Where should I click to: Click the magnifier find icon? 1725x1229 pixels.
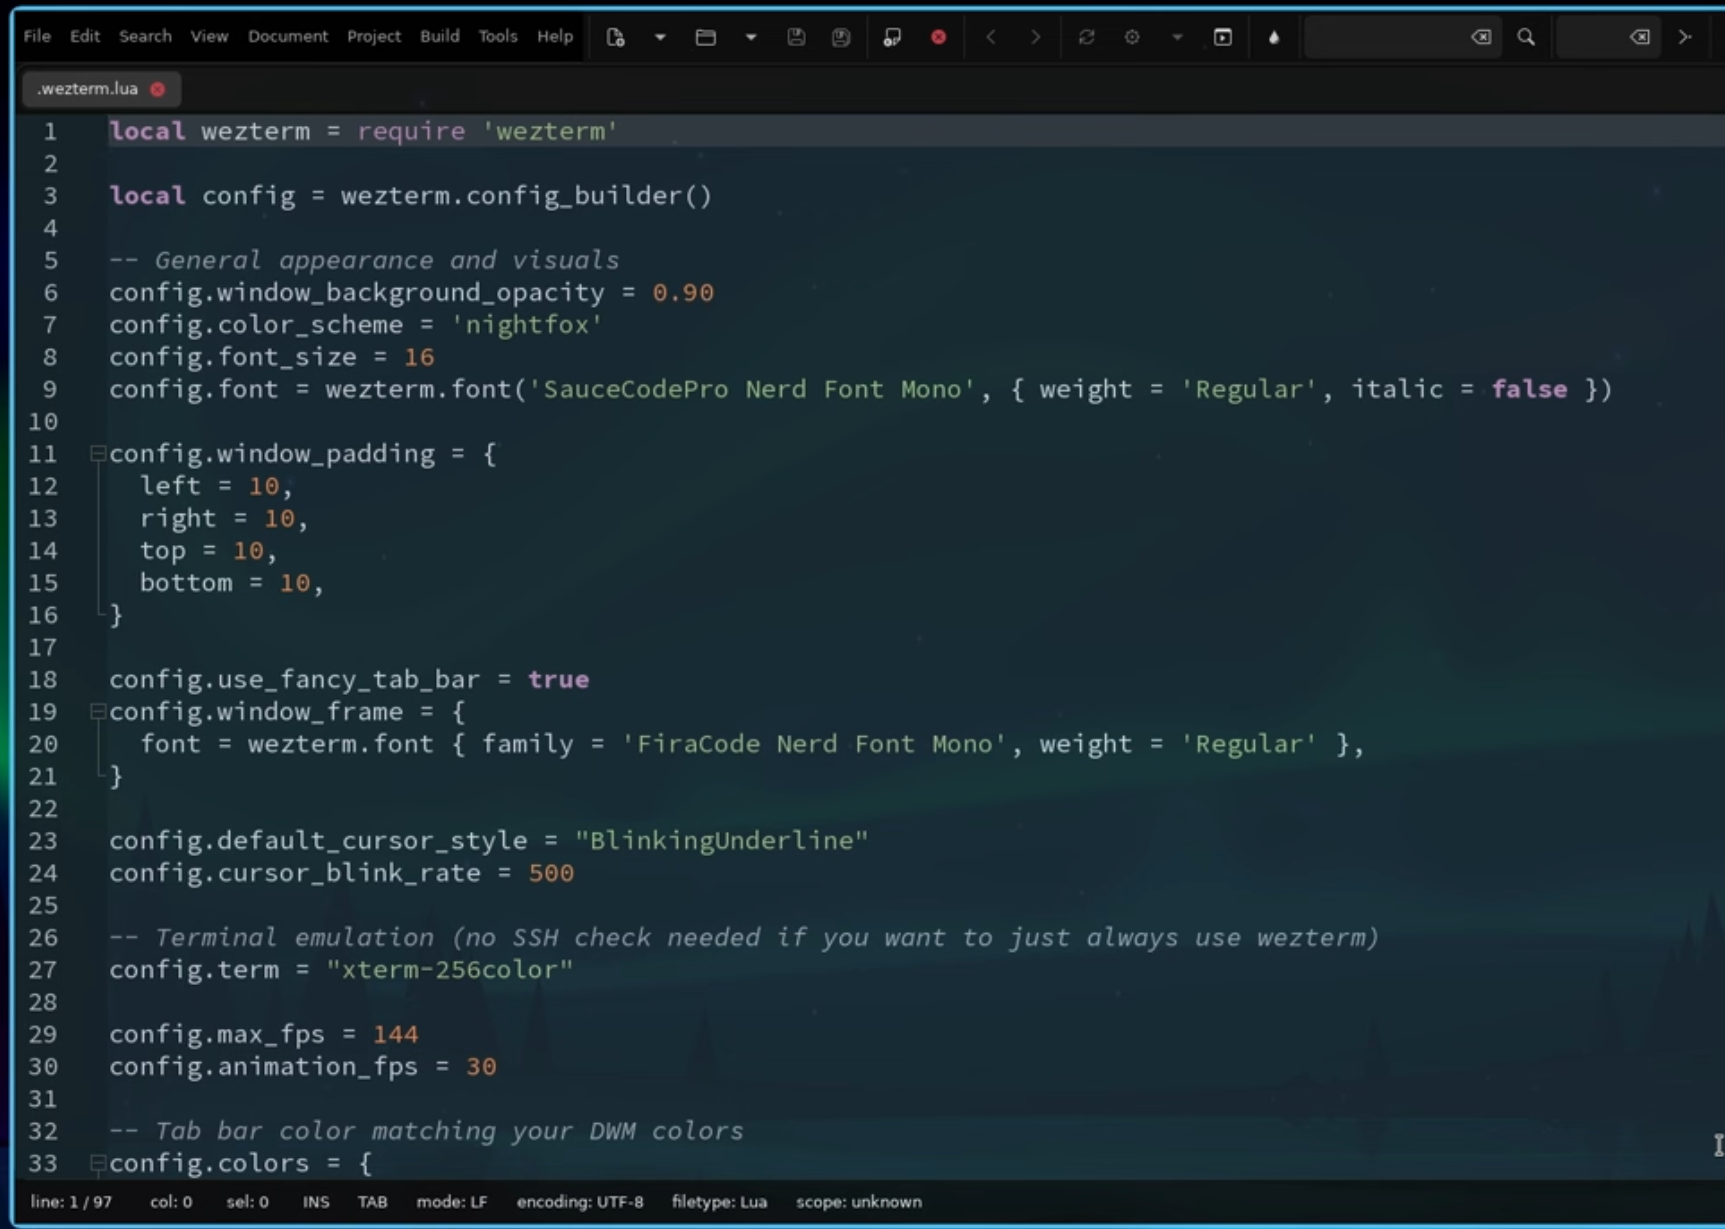point(1526,37)
